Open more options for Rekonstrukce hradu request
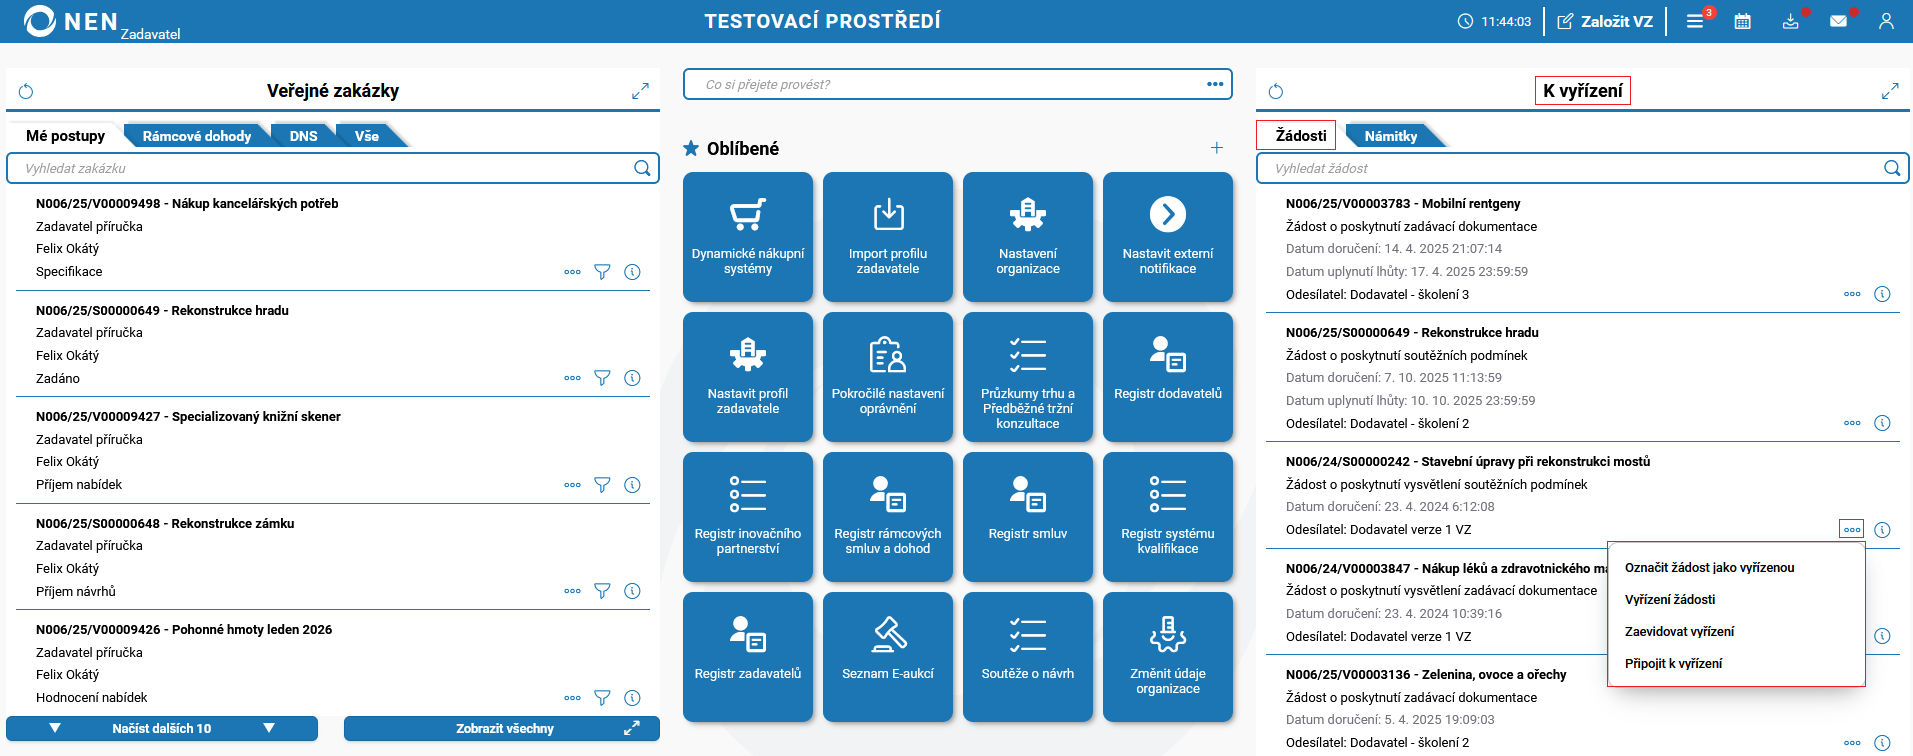Viewport: 1913px width, 756px height. pyautogui.click(x=1852, y=423)
